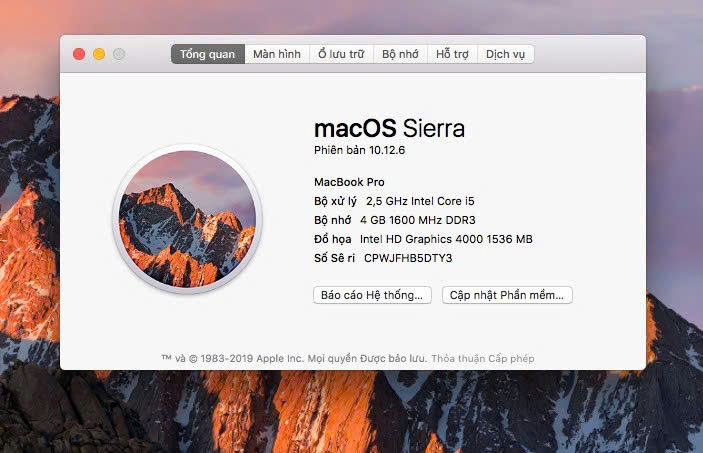Switch to the Màn hình tab
This screenshot has width=703, height=453.
pos(277,54)
